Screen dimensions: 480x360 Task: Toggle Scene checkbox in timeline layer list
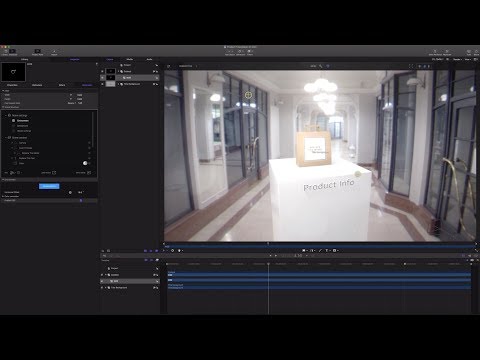pos(102,275)
